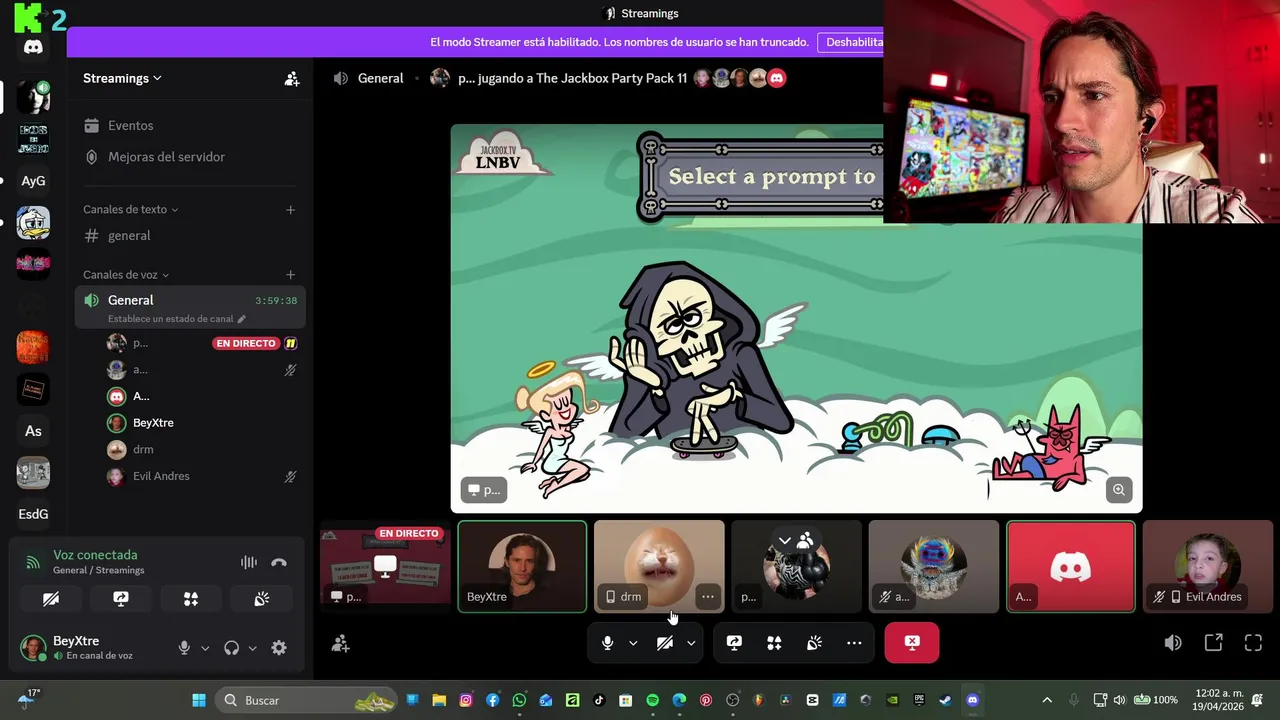Open microphone options arrow in call bar

[633, 643]
